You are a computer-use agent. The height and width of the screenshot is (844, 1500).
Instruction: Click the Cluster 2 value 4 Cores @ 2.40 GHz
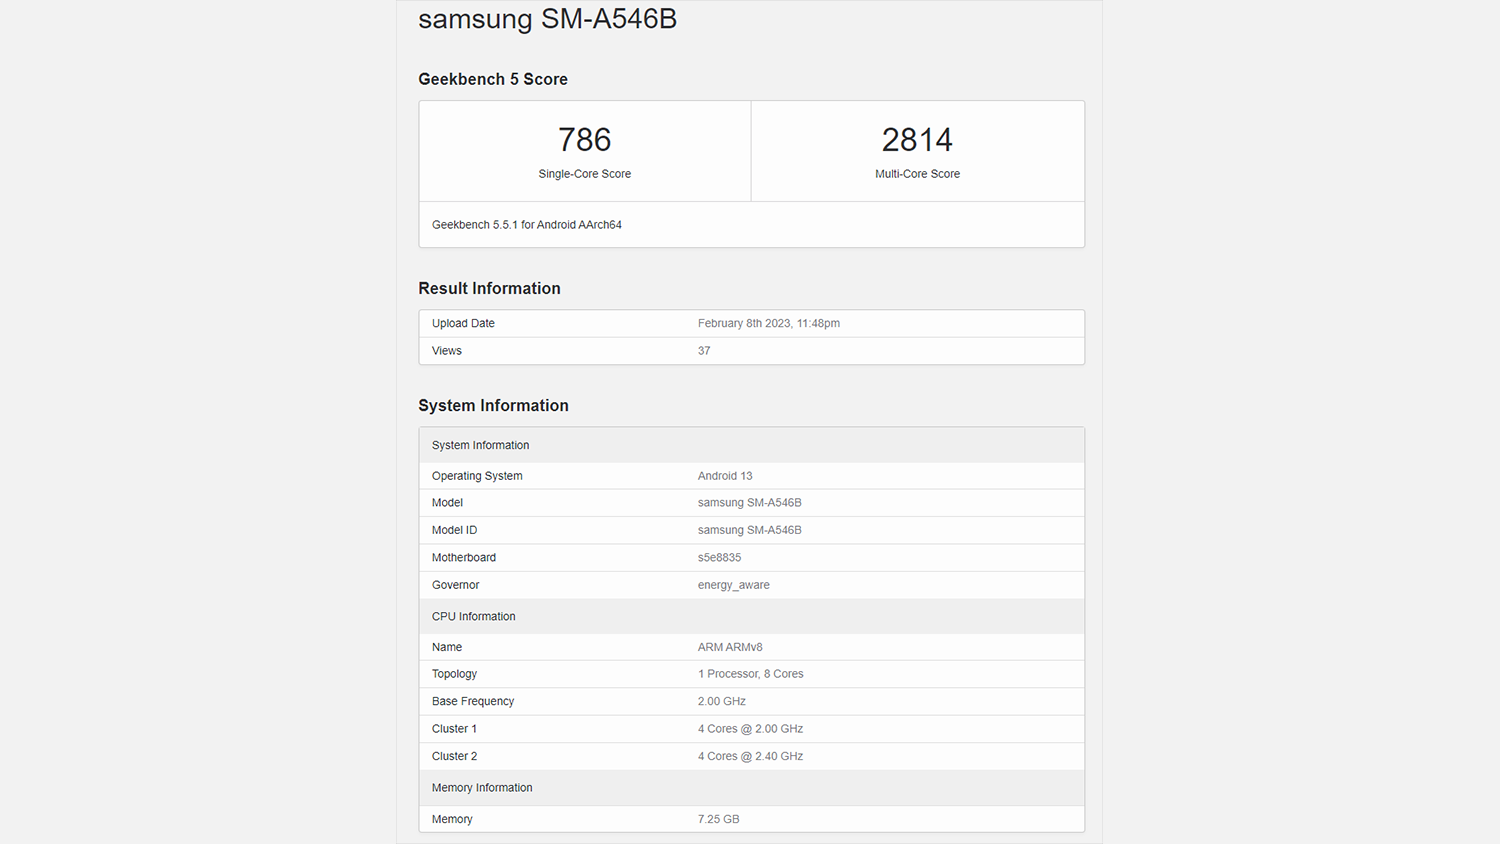tap(750, 757)
